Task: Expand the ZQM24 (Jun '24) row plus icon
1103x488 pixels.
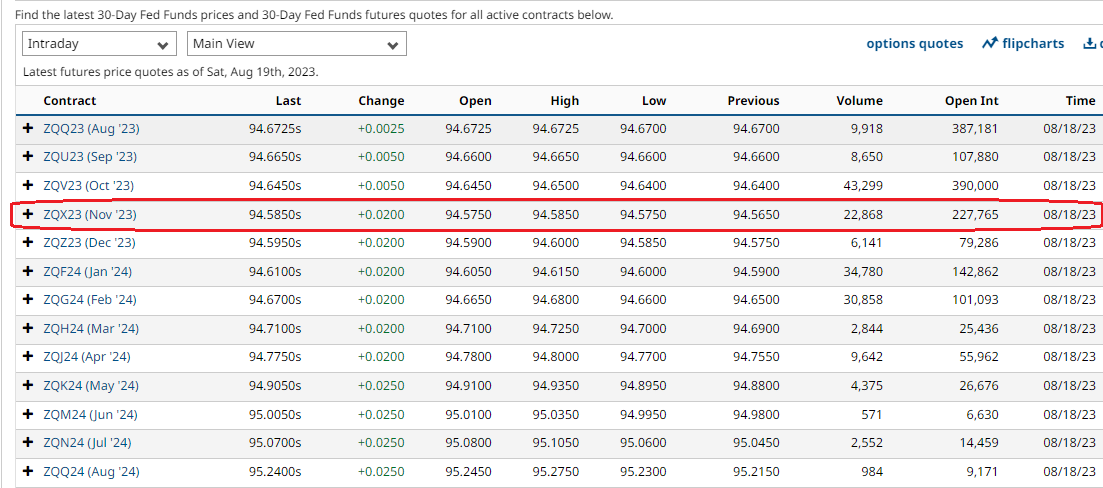Action: click(28, 415)
